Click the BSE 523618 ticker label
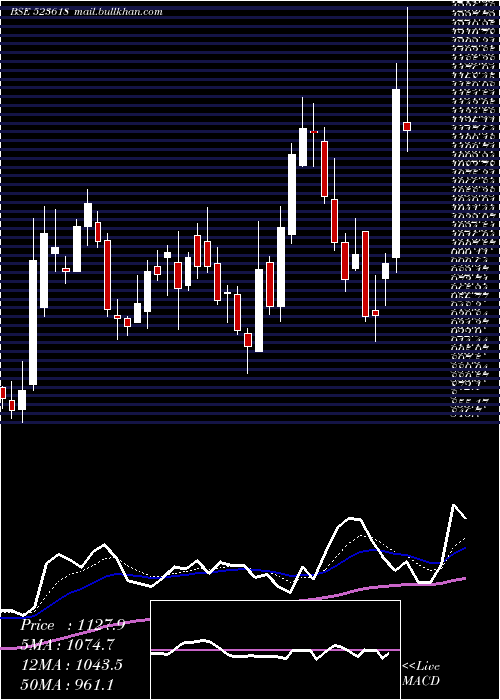The height and width of the screenshot is (700, 500). click(40, 12)
